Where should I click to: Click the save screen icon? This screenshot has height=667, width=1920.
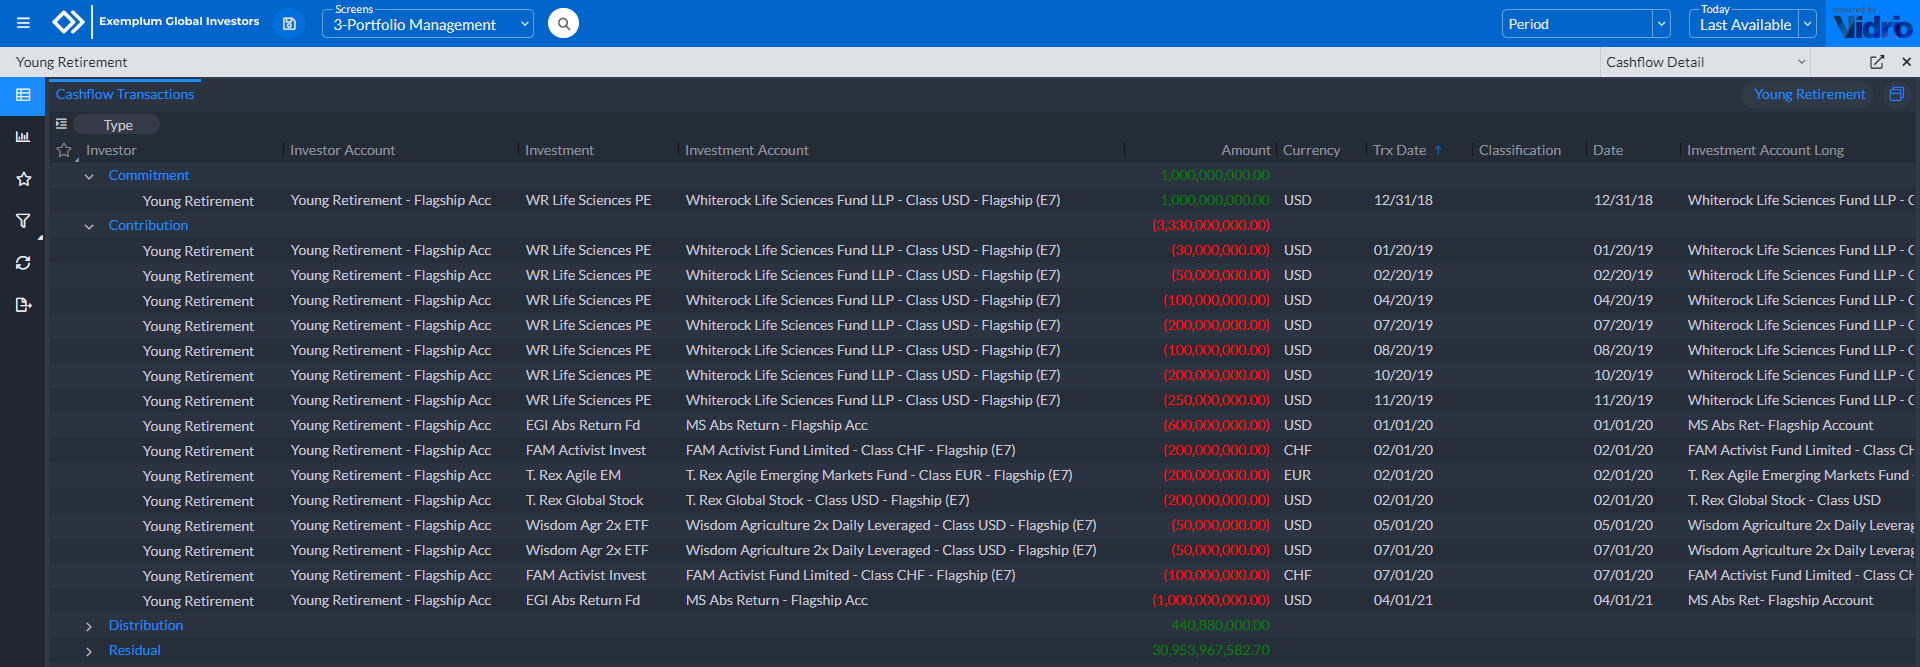pos(289,23)
